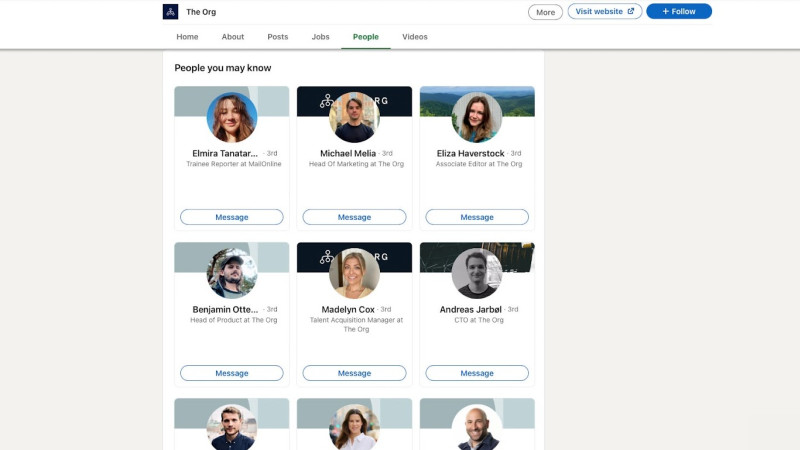Screen dimensions: 800x450
Task: Message Benjamin Otte
Action: (232, 373)
